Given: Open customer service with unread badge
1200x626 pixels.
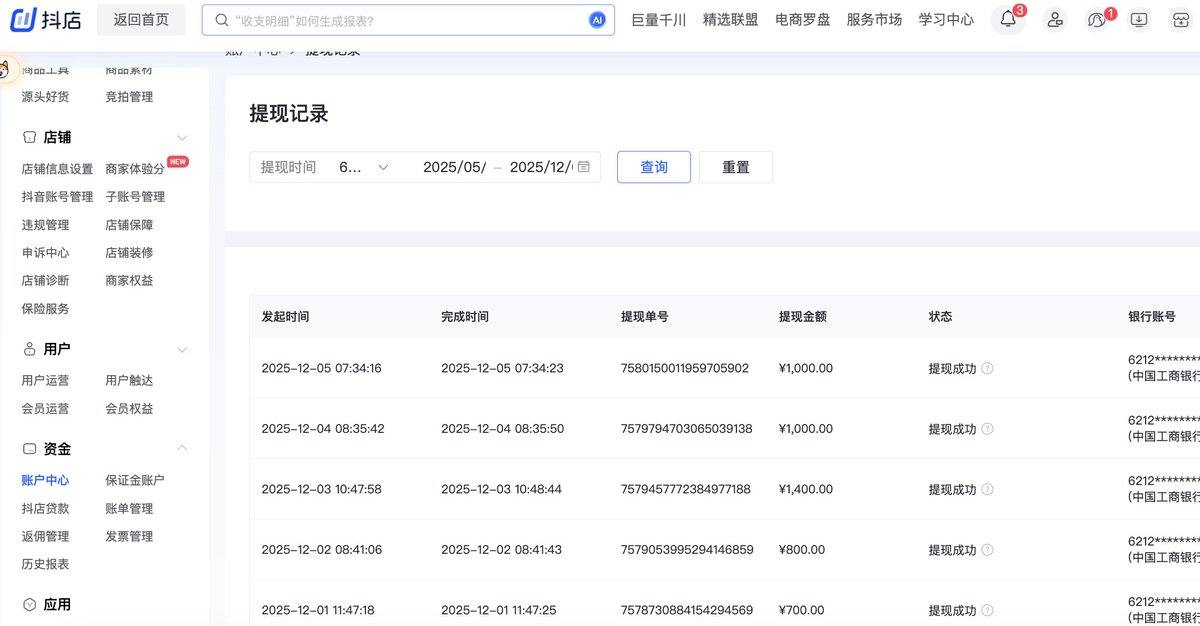Looking at the screenshot, I should (x=1097, y=19).
